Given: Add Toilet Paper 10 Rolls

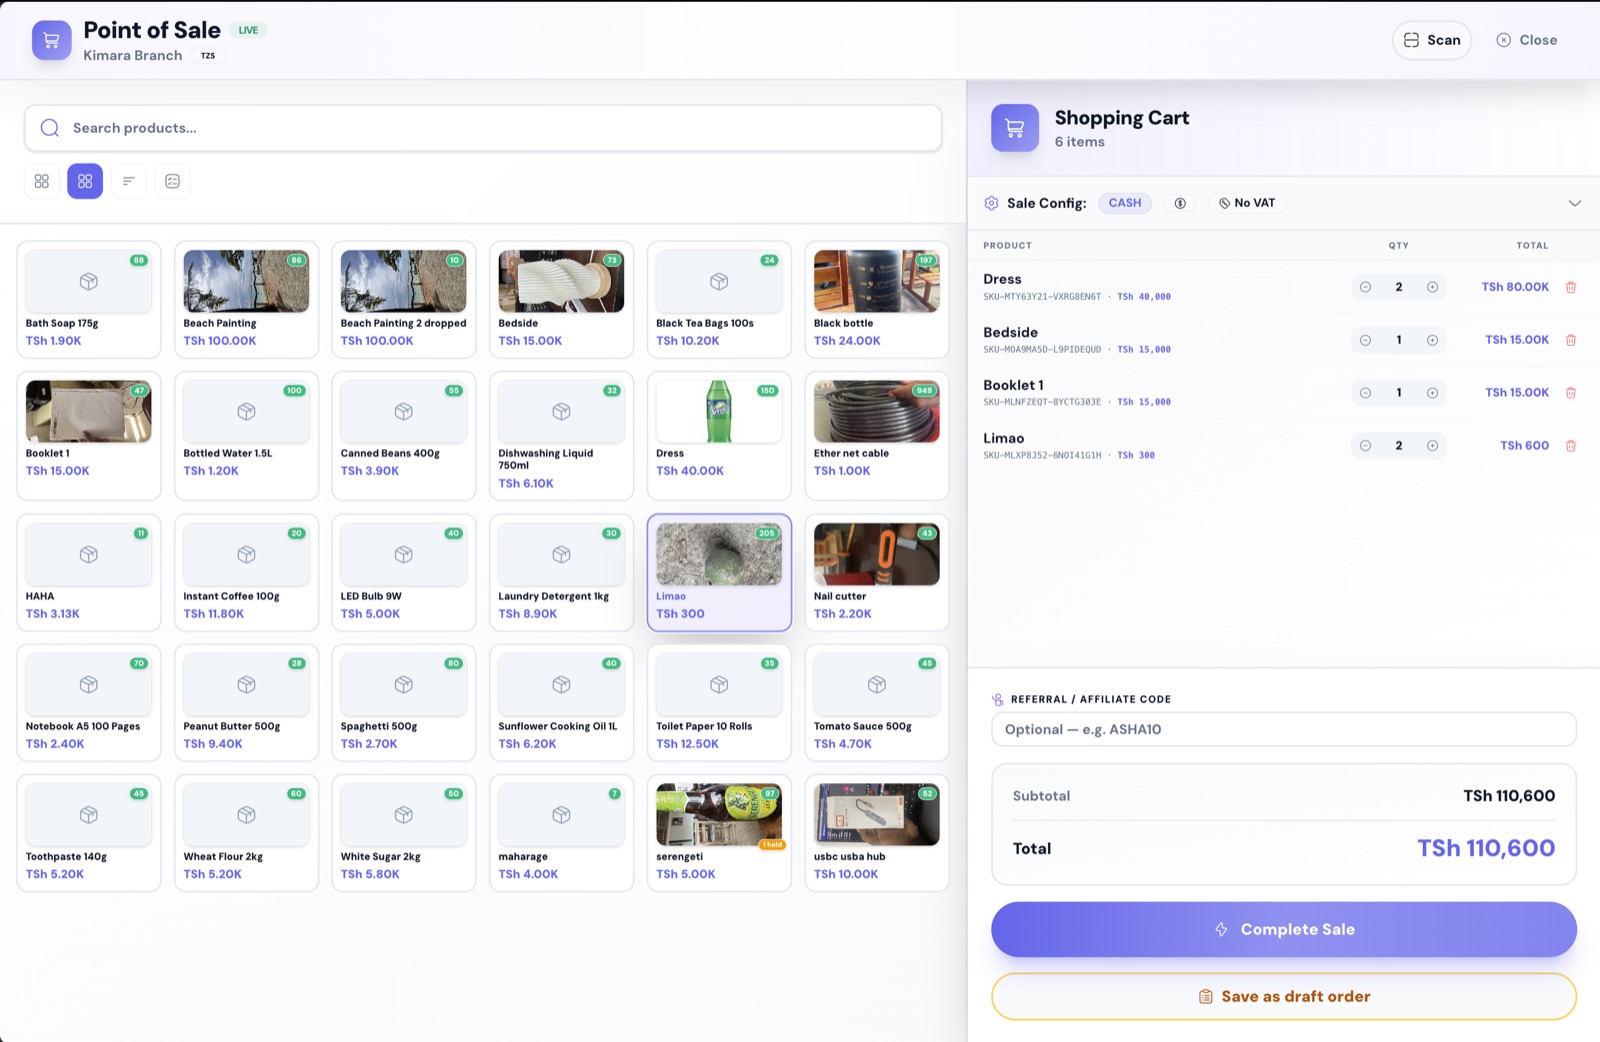Looking at the screenshot, I should point(719,702).
